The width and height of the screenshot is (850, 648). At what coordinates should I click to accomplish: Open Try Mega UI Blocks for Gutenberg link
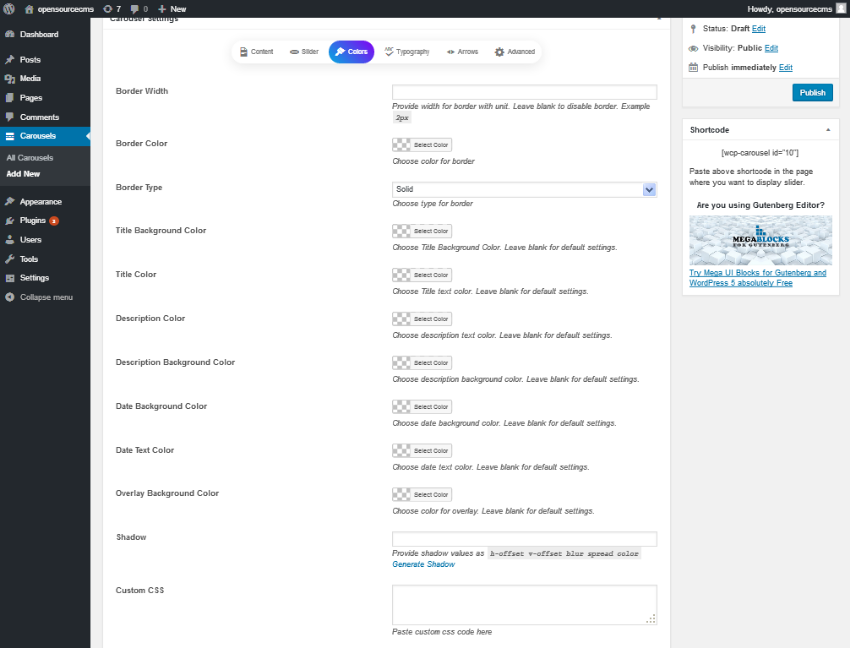[x=757, y=278]
